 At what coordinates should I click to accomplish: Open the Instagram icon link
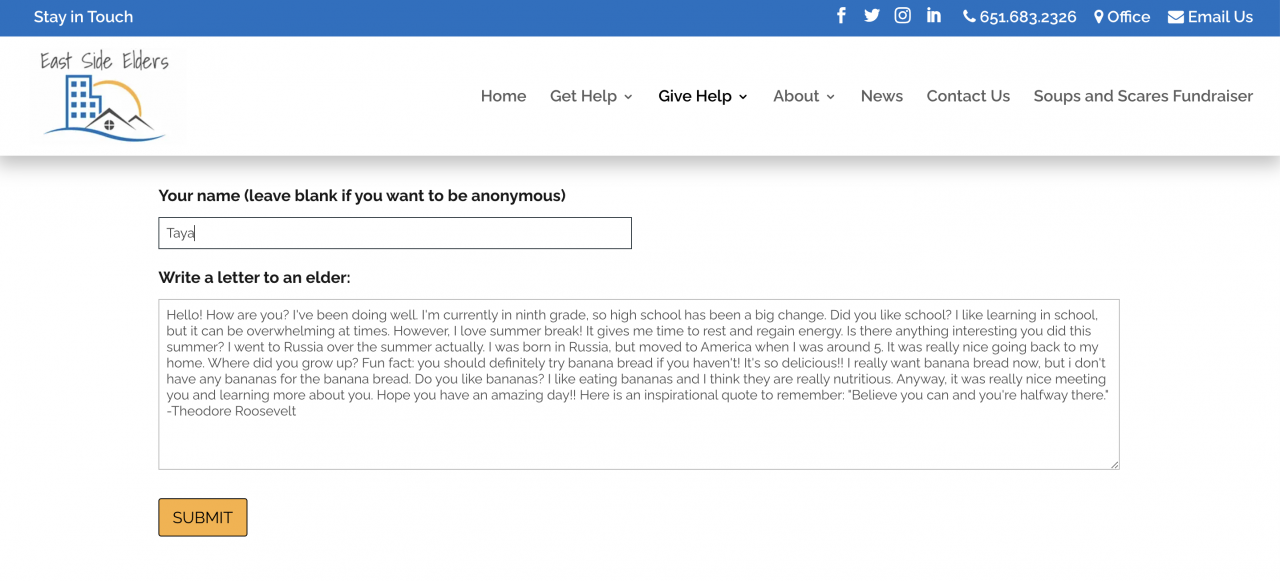click(x=903, y=15)
